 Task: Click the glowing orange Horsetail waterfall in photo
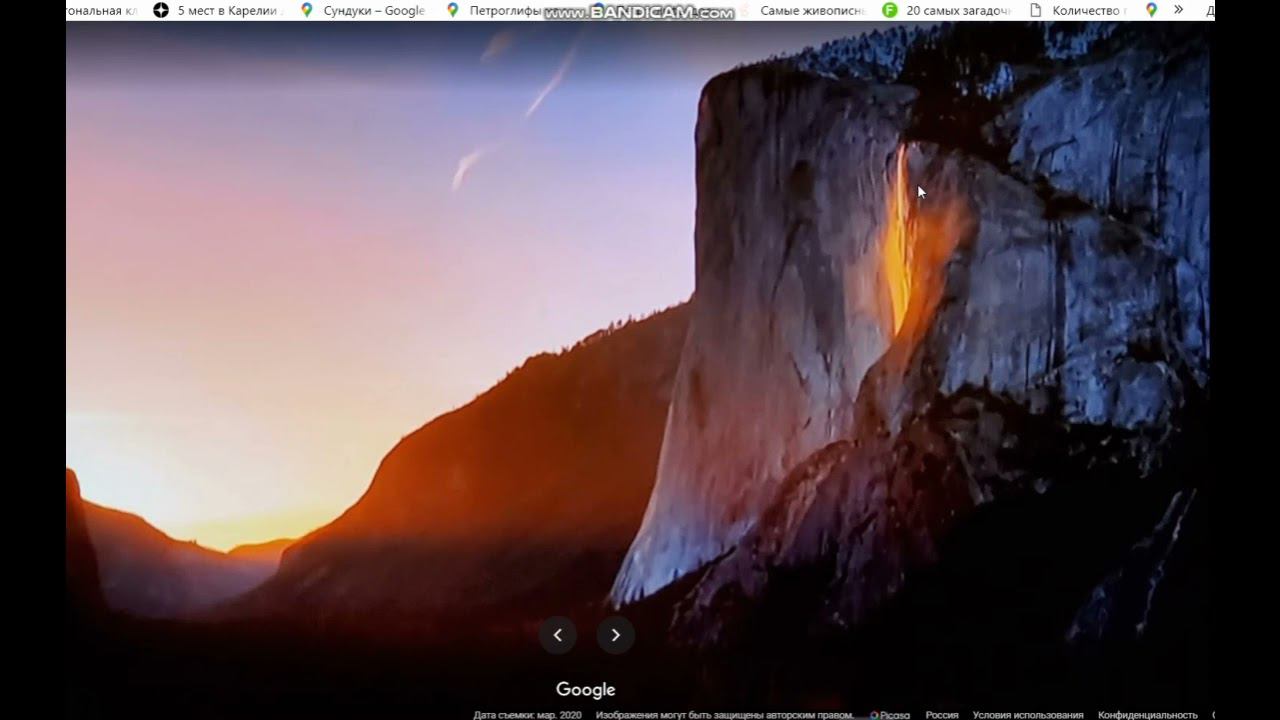click(x=899, y=240)
